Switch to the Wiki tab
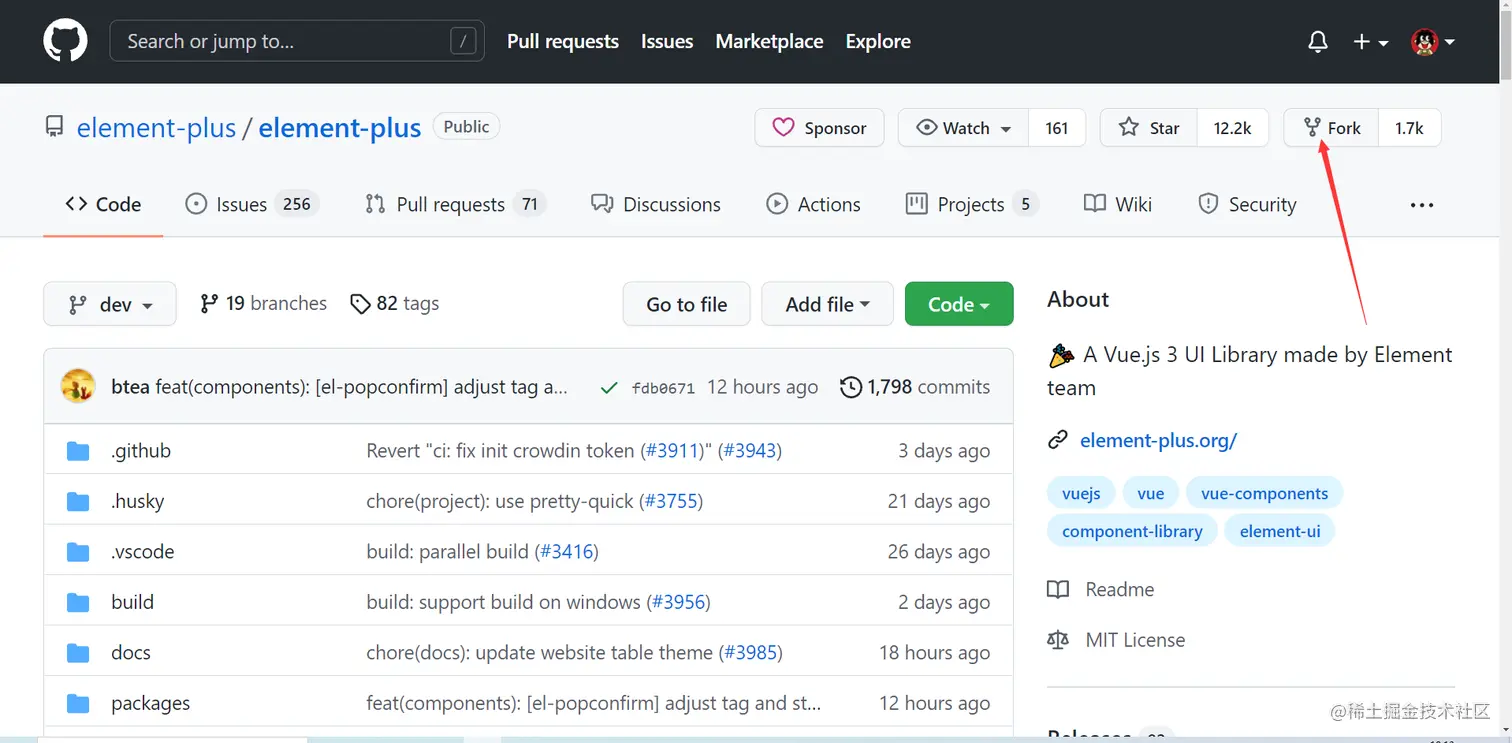The height and width of the screenshot is (743, 1512). click(1118, 204)
